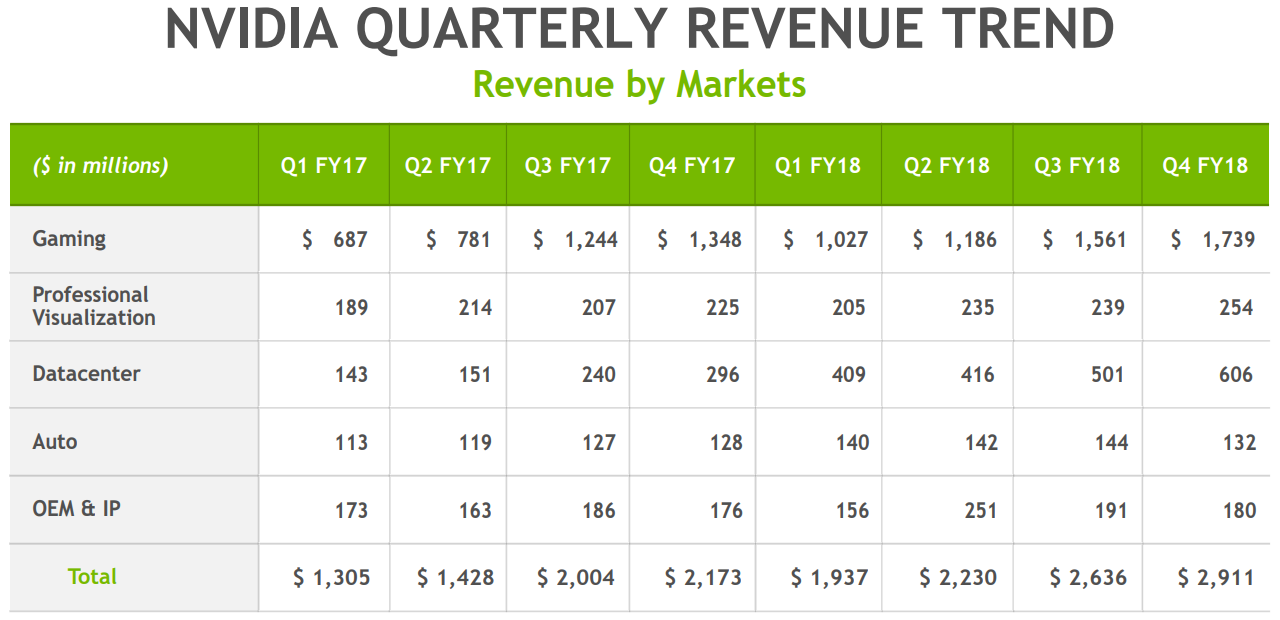
Task: Select Gaming Q2 FY17 value "781"
Action: pos(474,240)
